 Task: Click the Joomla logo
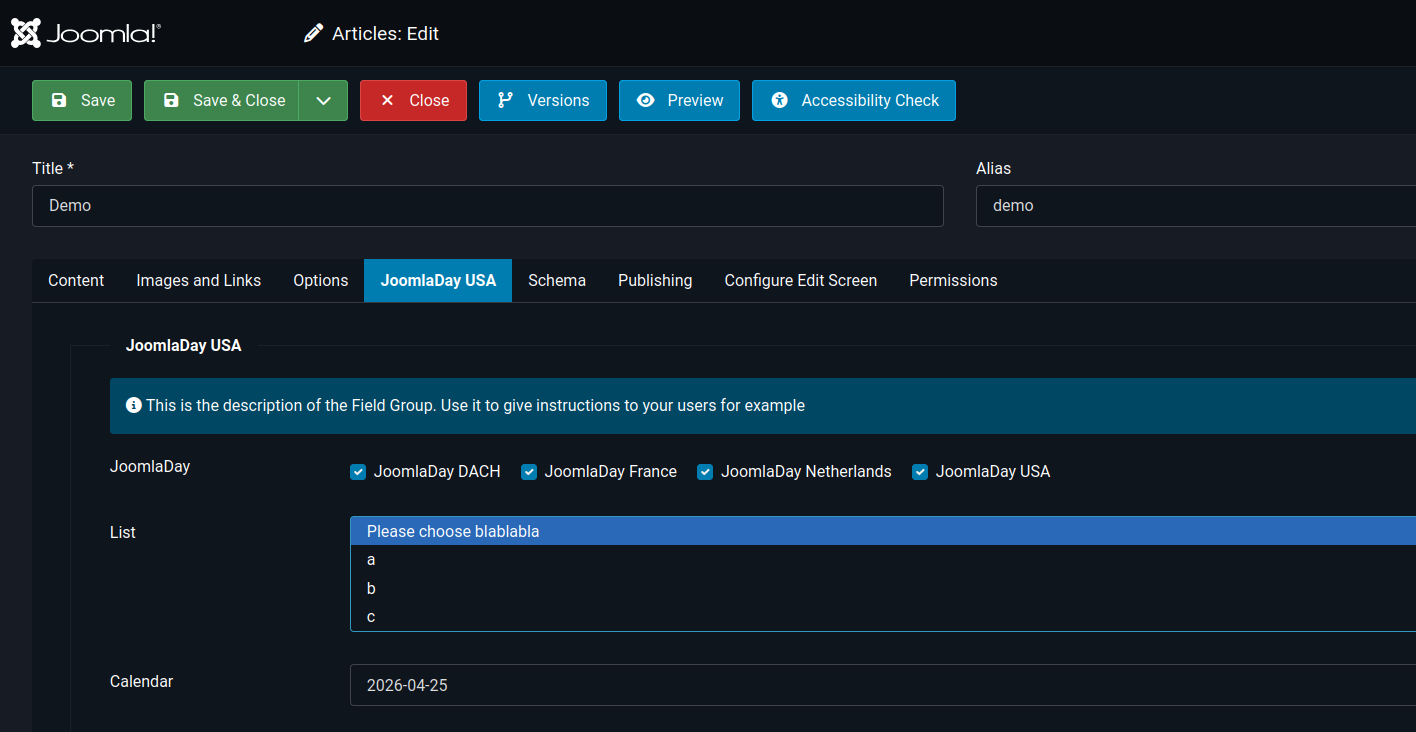pos(85,33)
